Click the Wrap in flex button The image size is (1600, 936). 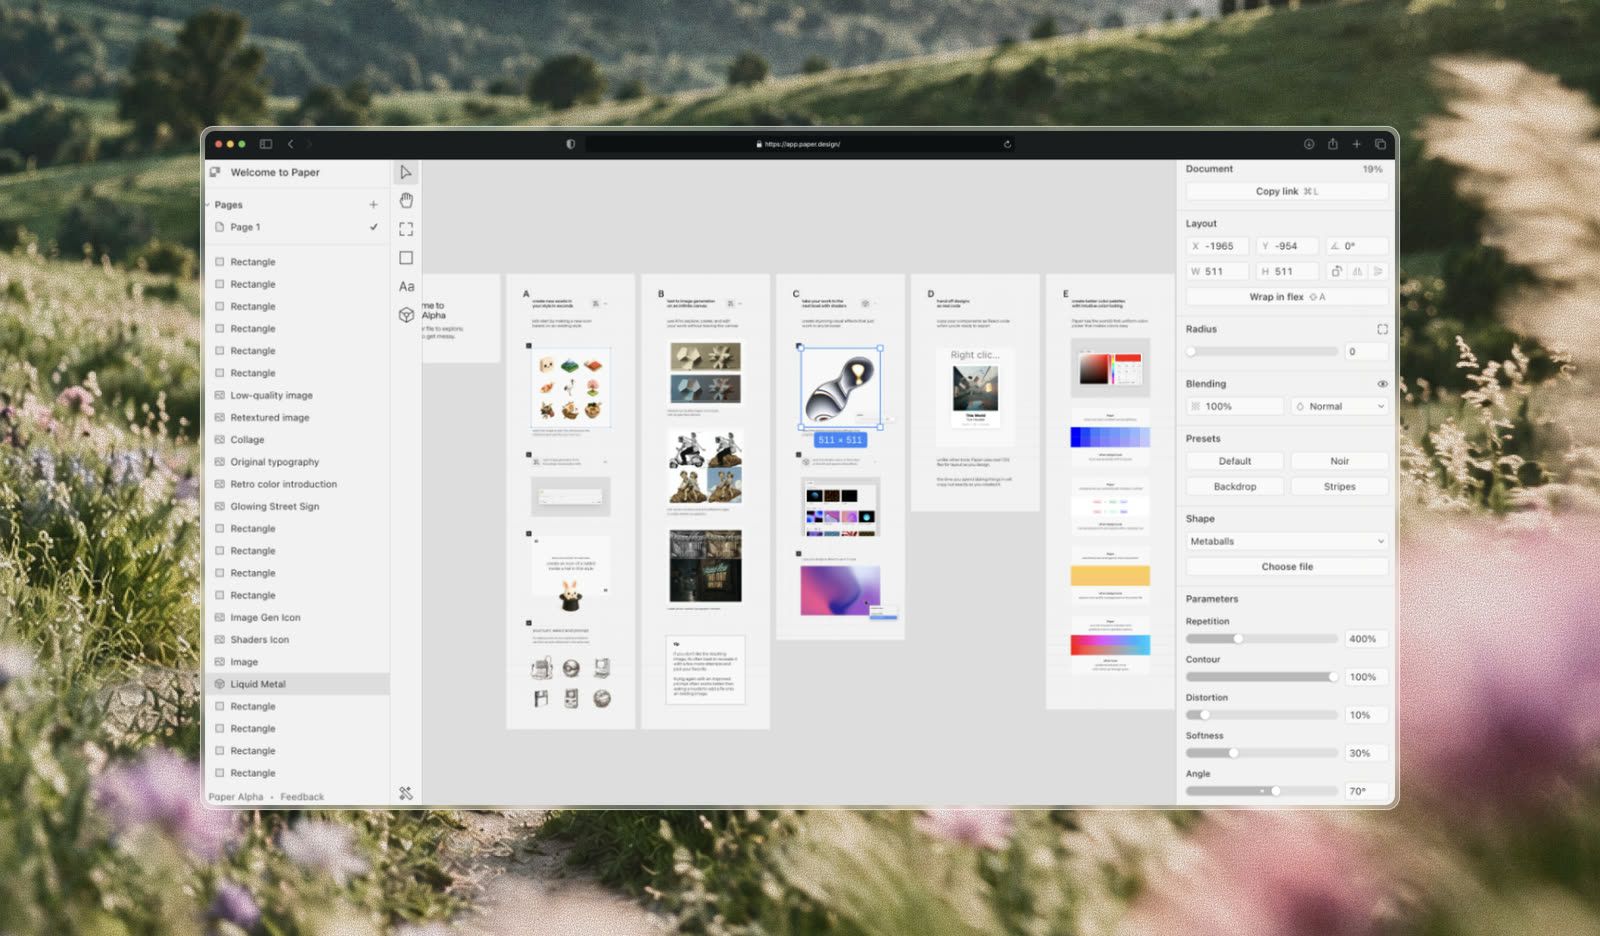pyautogui.click(x=1287, y=297)
